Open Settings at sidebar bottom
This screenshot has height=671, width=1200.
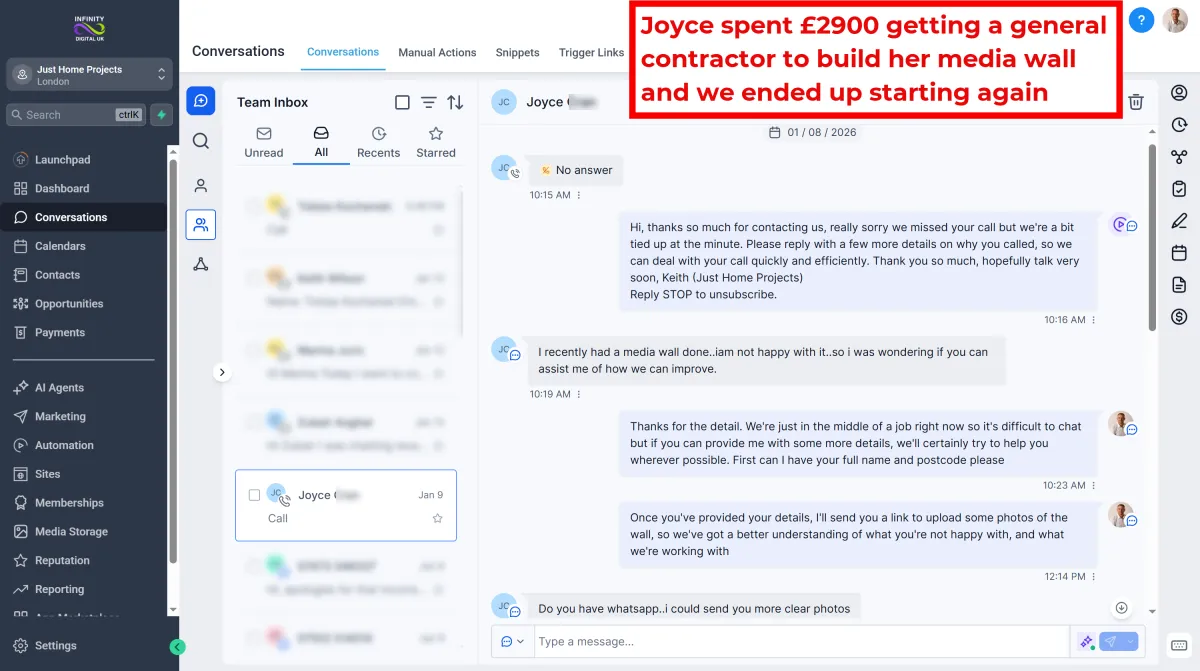click(x=56, y=646)
